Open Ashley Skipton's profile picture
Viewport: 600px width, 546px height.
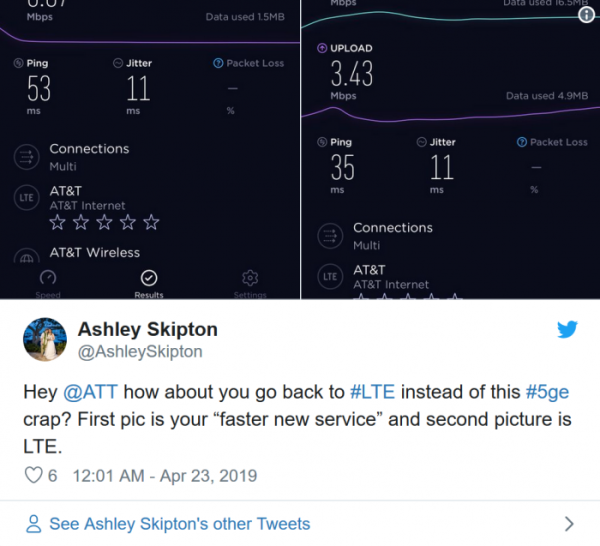[45, 339]
